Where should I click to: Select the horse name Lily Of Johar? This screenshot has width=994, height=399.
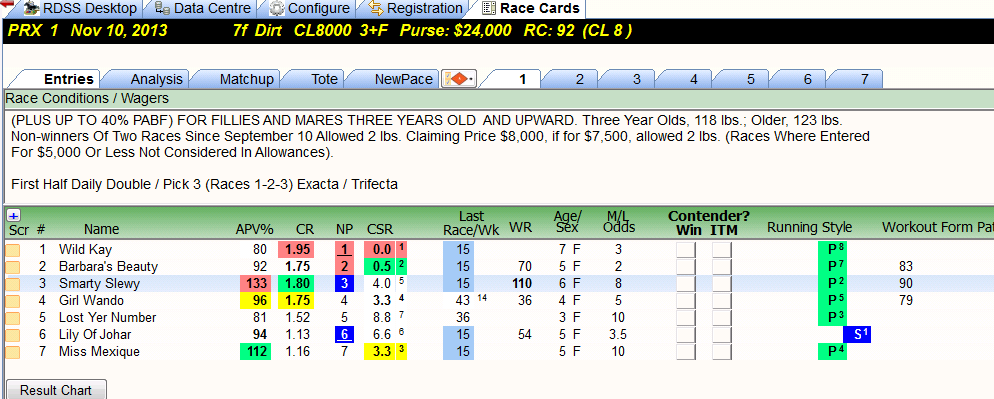pyautogui.click(x=95, y=335)
